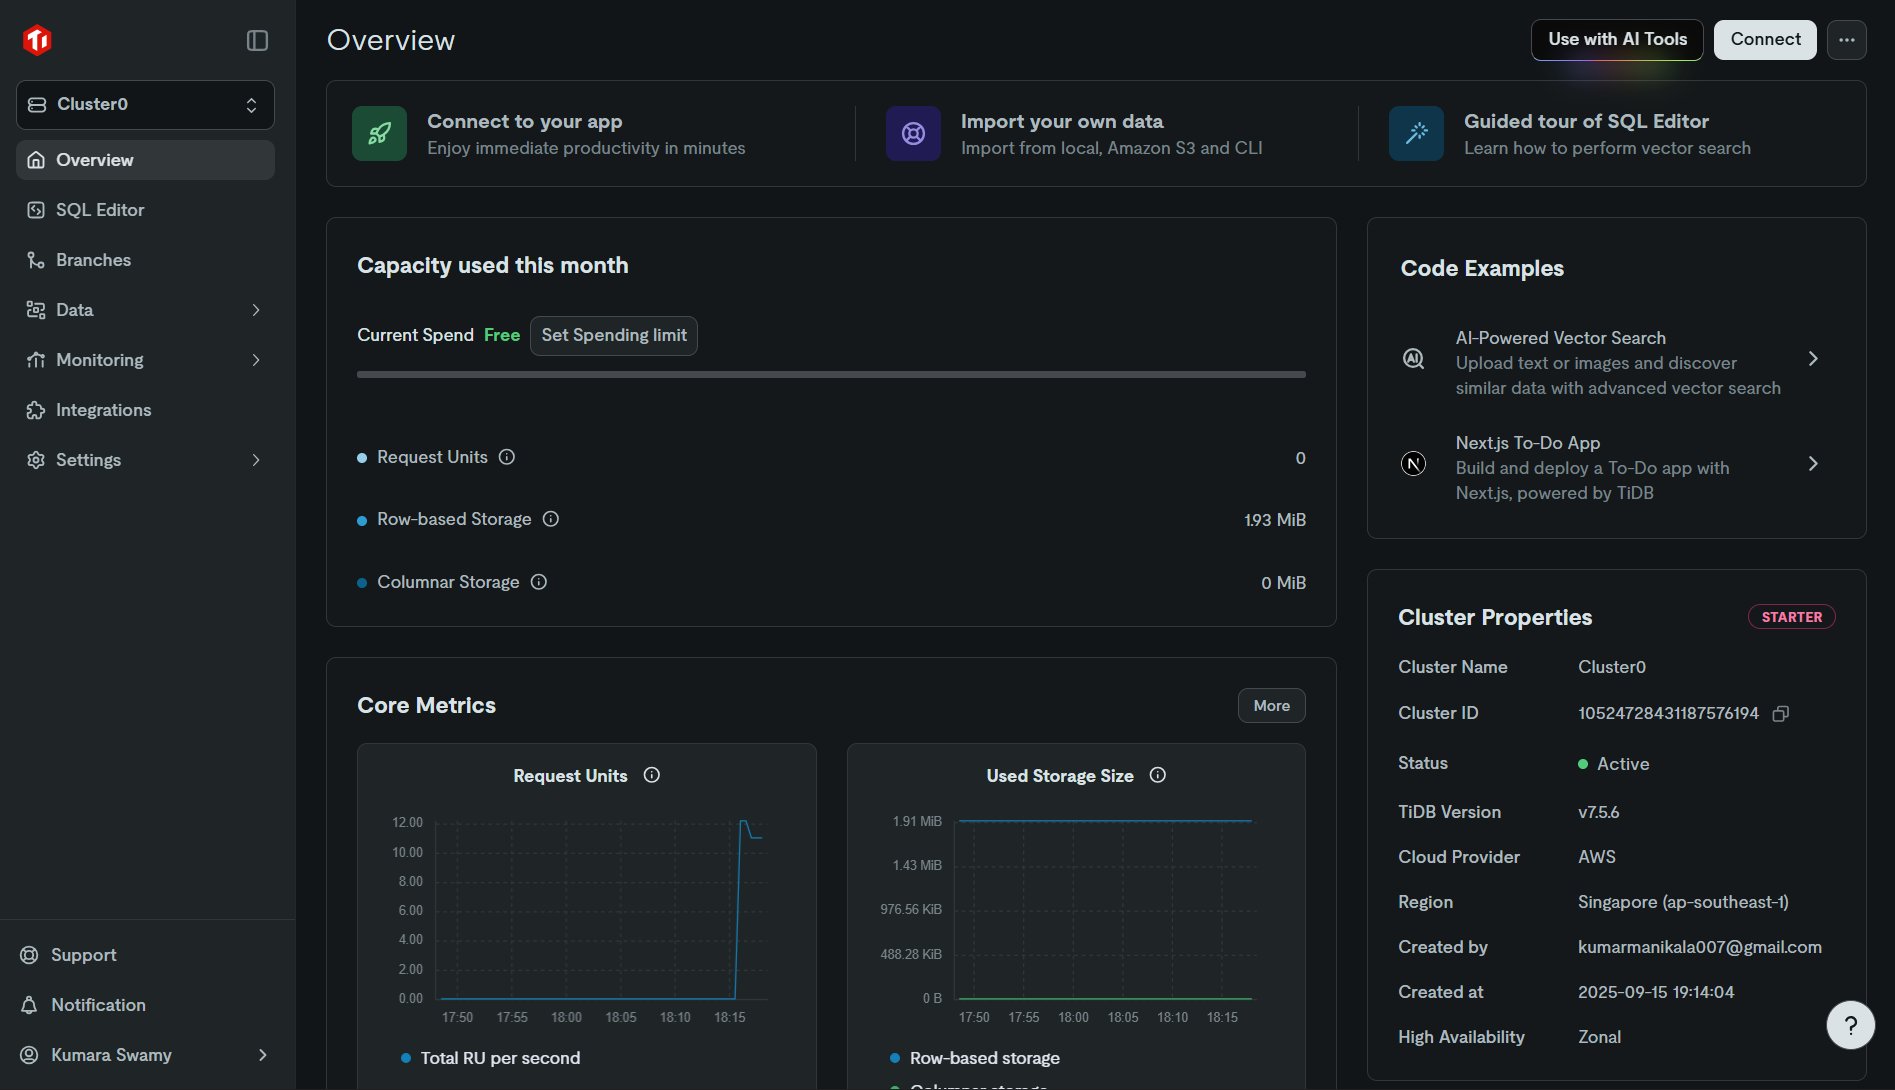Click the Columnar Storage info icon
Viewport: 1895px width, 1090px height.
click(x=539, y=582)
